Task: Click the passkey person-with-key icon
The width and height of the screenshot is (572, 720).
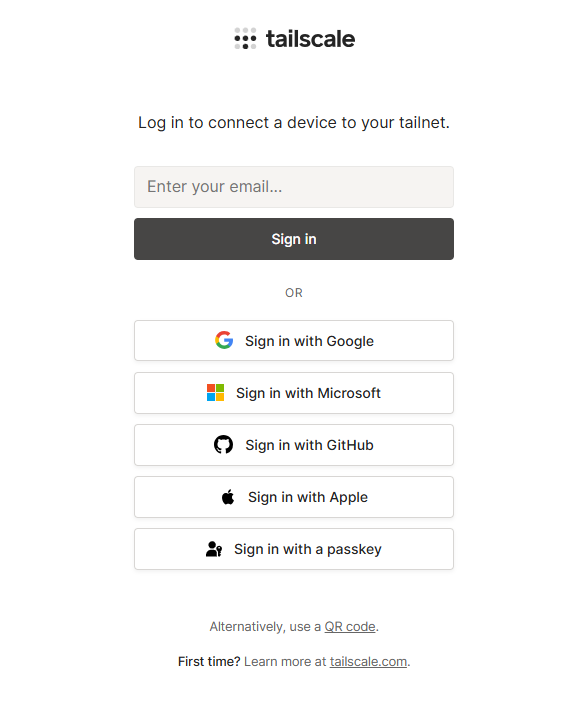Action: pos(214,549)
